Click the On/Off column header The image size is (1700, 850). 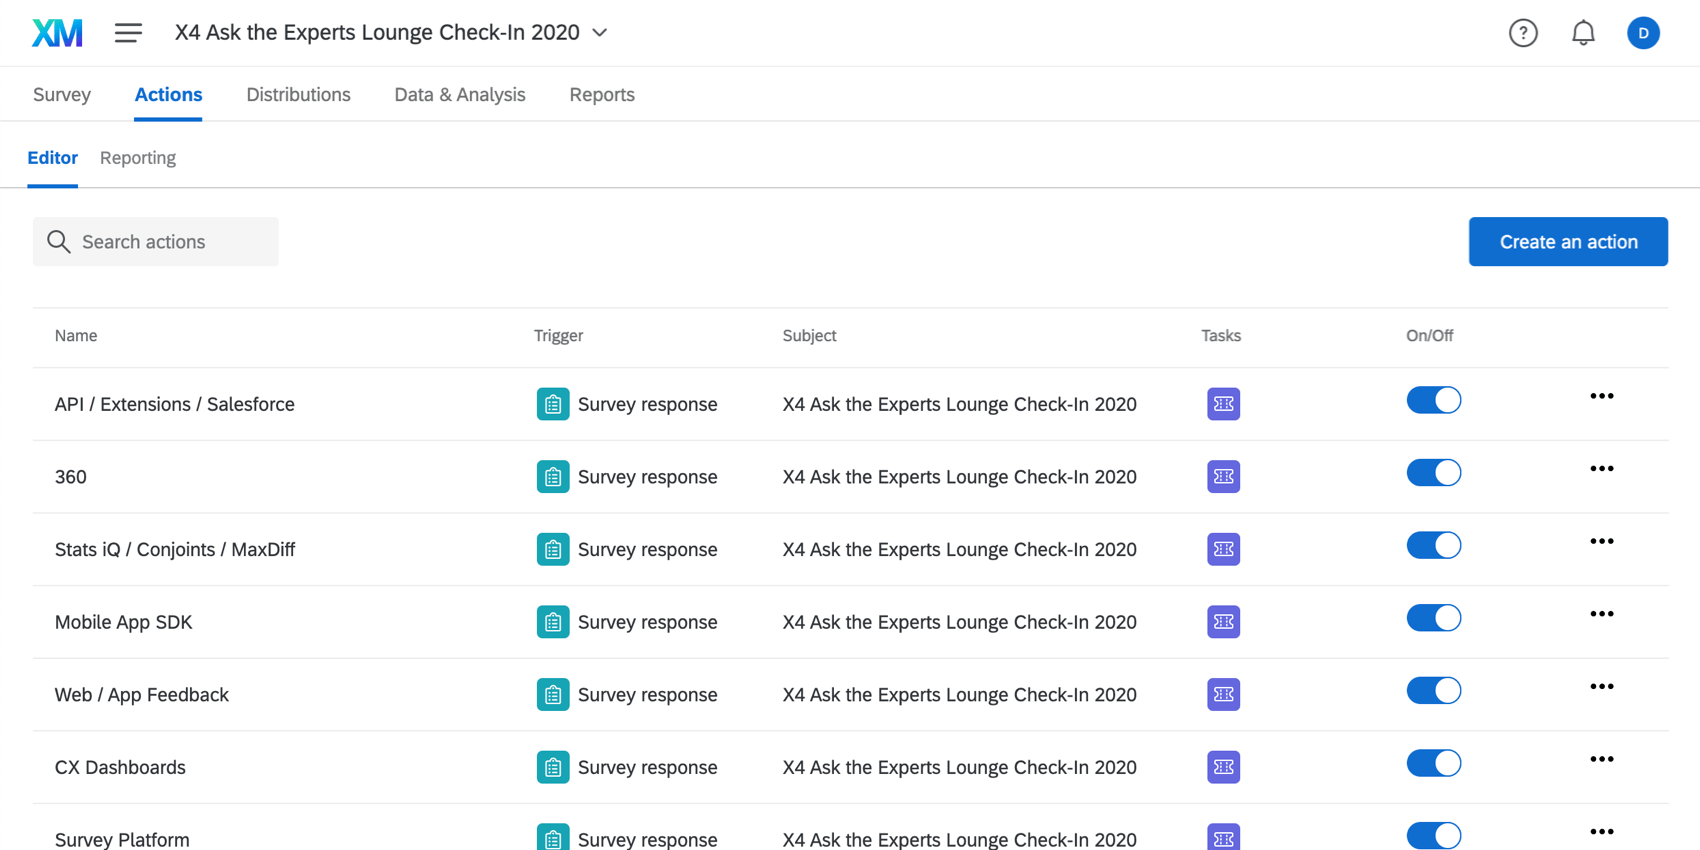1430,336
